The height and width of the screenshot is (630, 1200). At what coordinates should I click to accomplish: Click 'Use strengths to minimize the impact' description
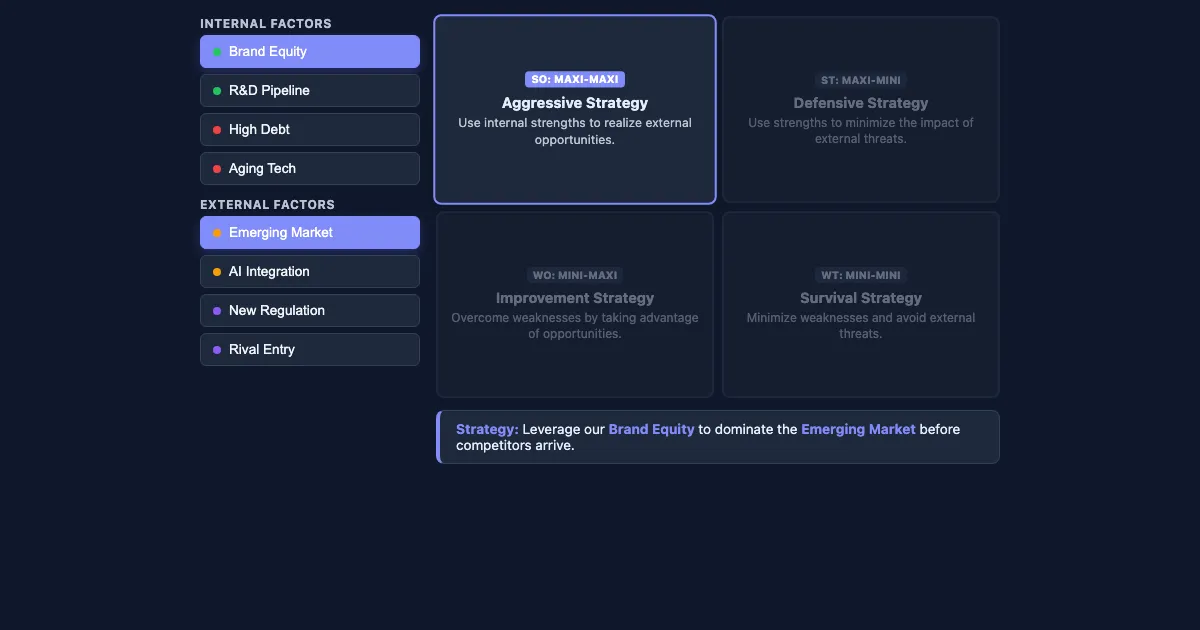click(x=861, y=131)
